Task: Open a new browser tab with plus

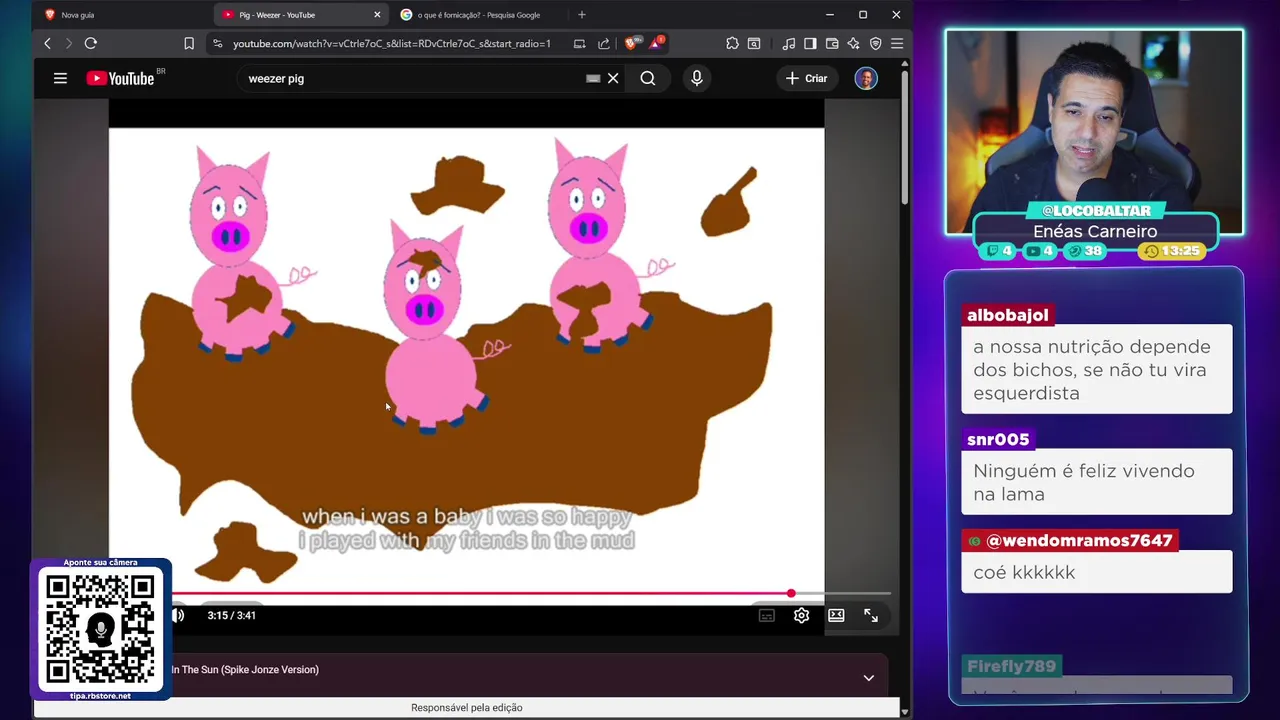Action: (581, 15)
